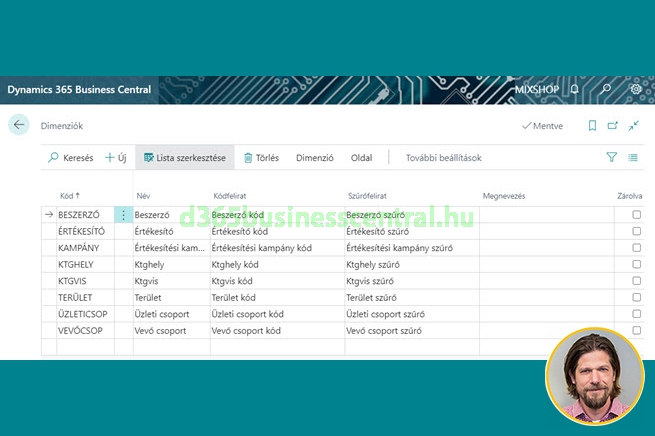Open settings gear icon
655x436 pixels.
(x=636, y=90)
